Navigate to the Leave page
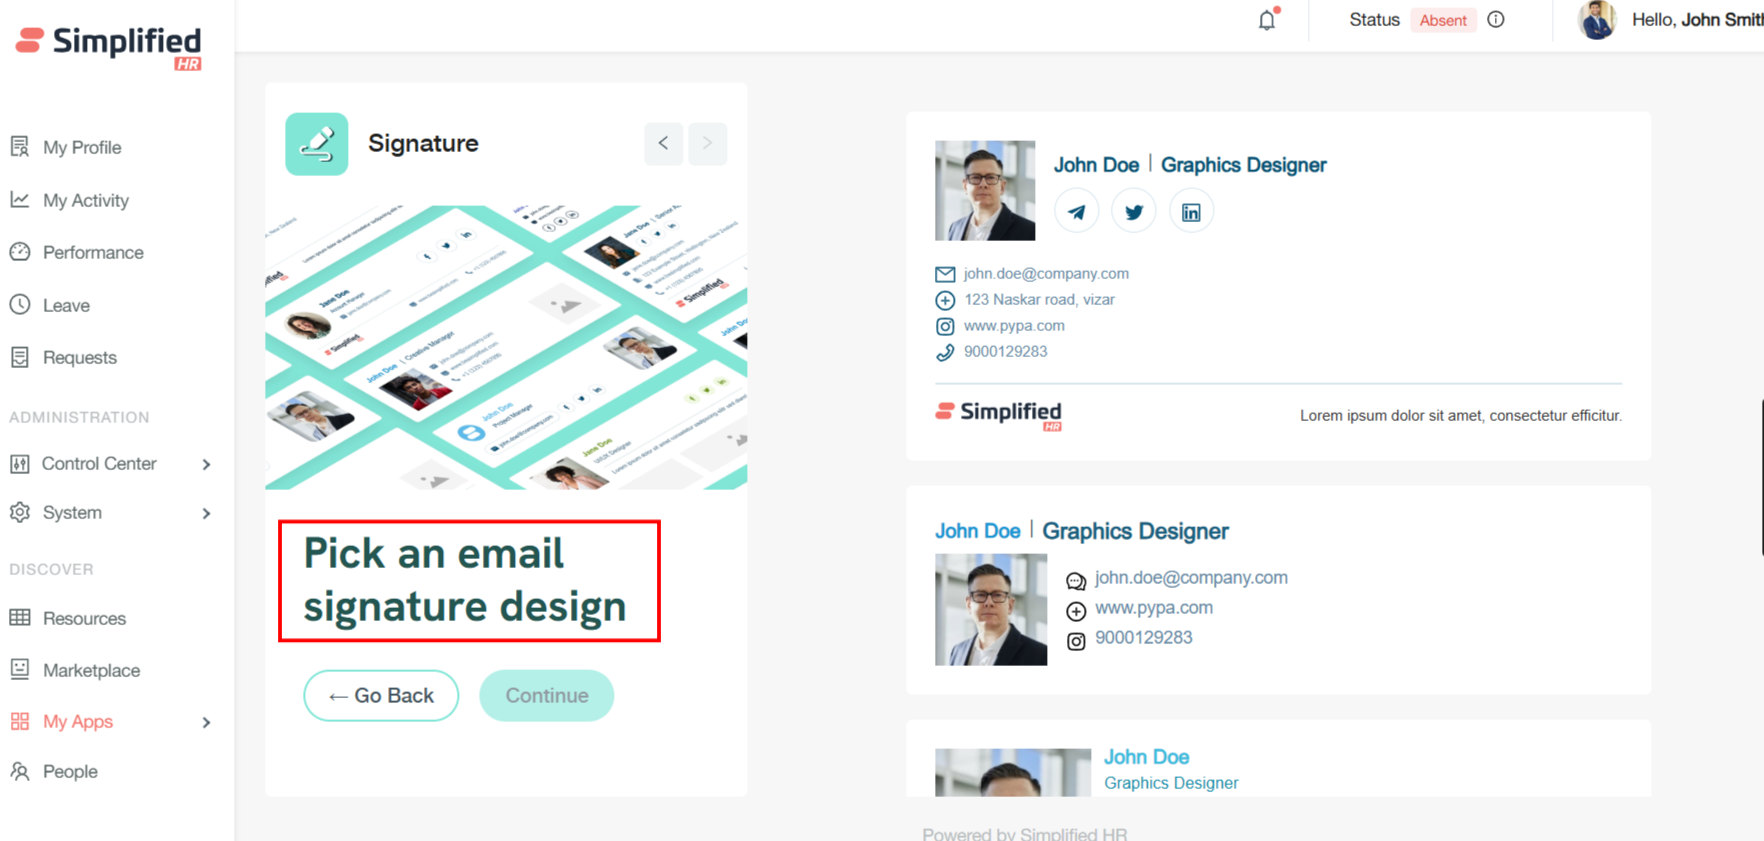 66,306
